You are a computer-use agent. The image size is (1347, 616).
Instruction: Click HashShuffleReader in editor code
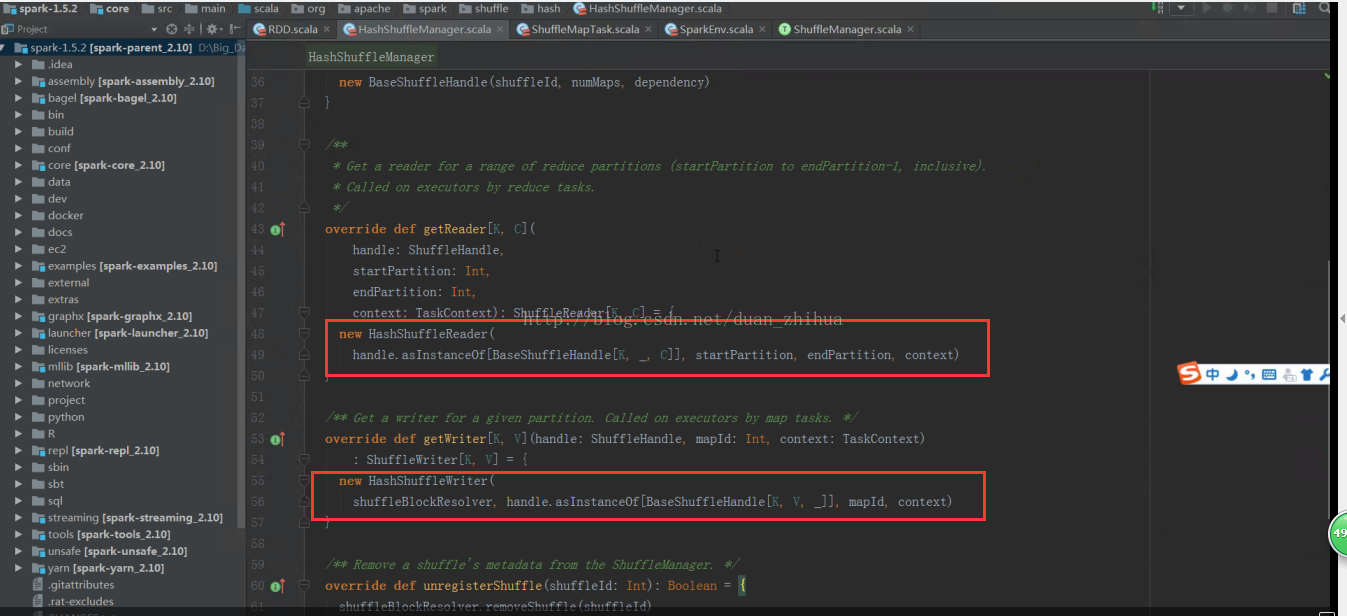(428, 334)
